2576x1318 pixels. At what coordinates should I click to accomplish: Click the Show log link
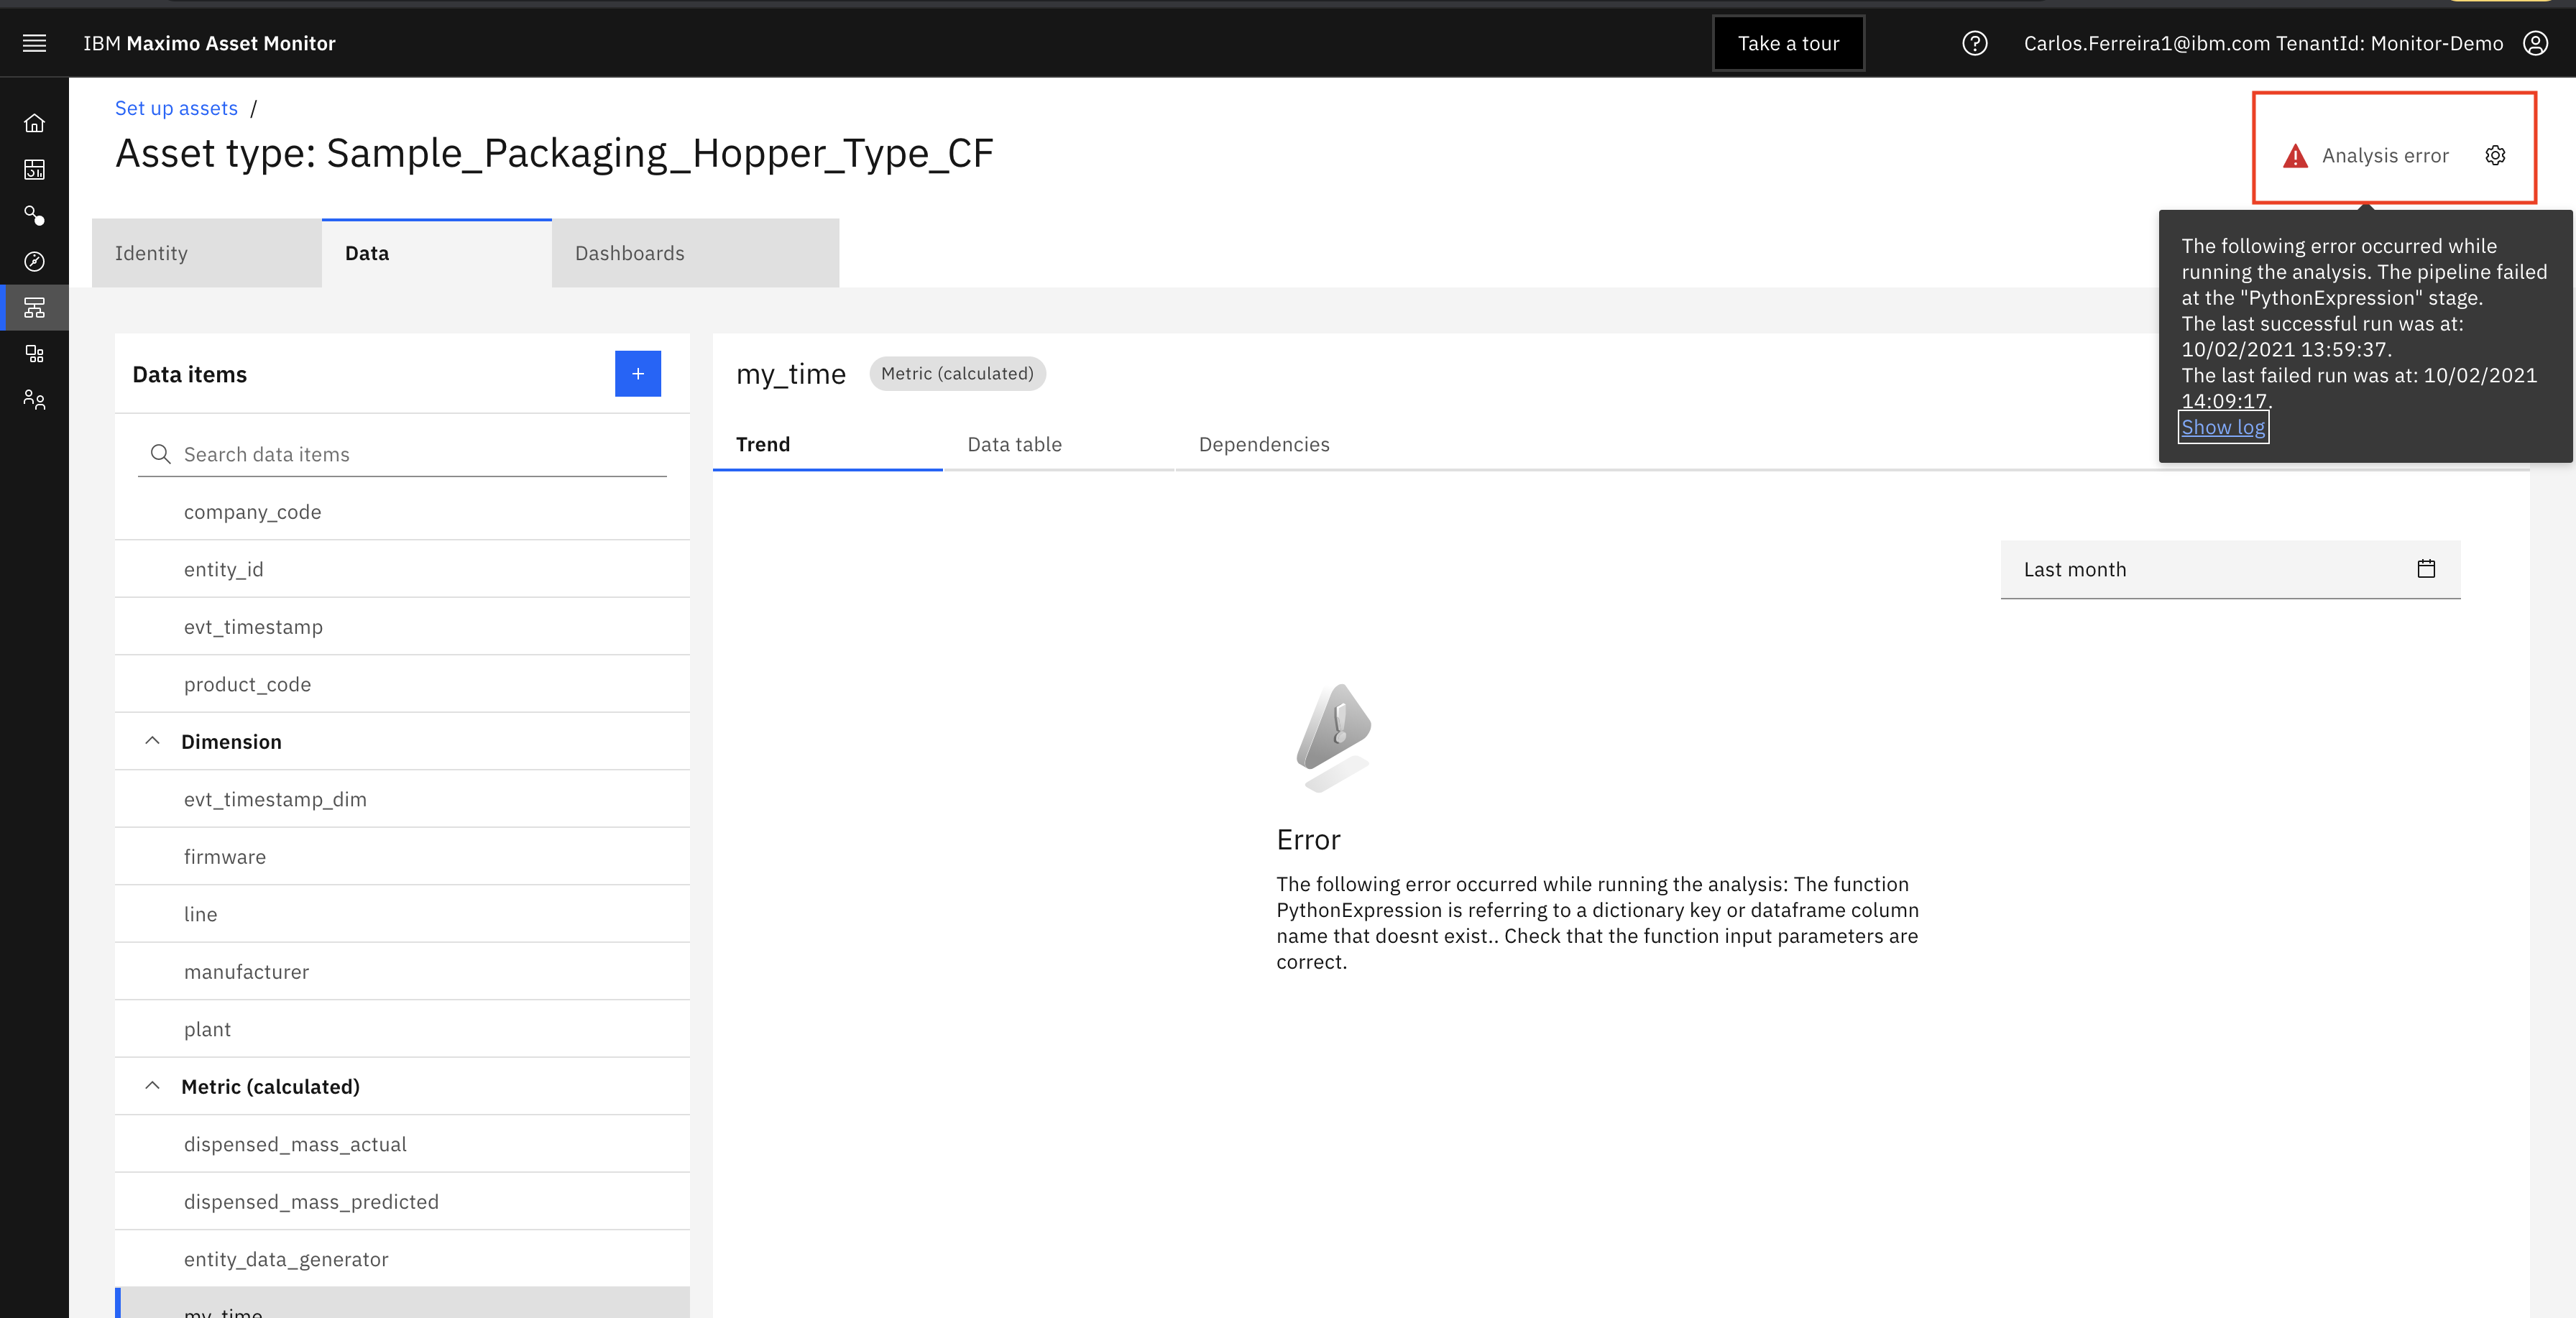tap(2223, 427)
